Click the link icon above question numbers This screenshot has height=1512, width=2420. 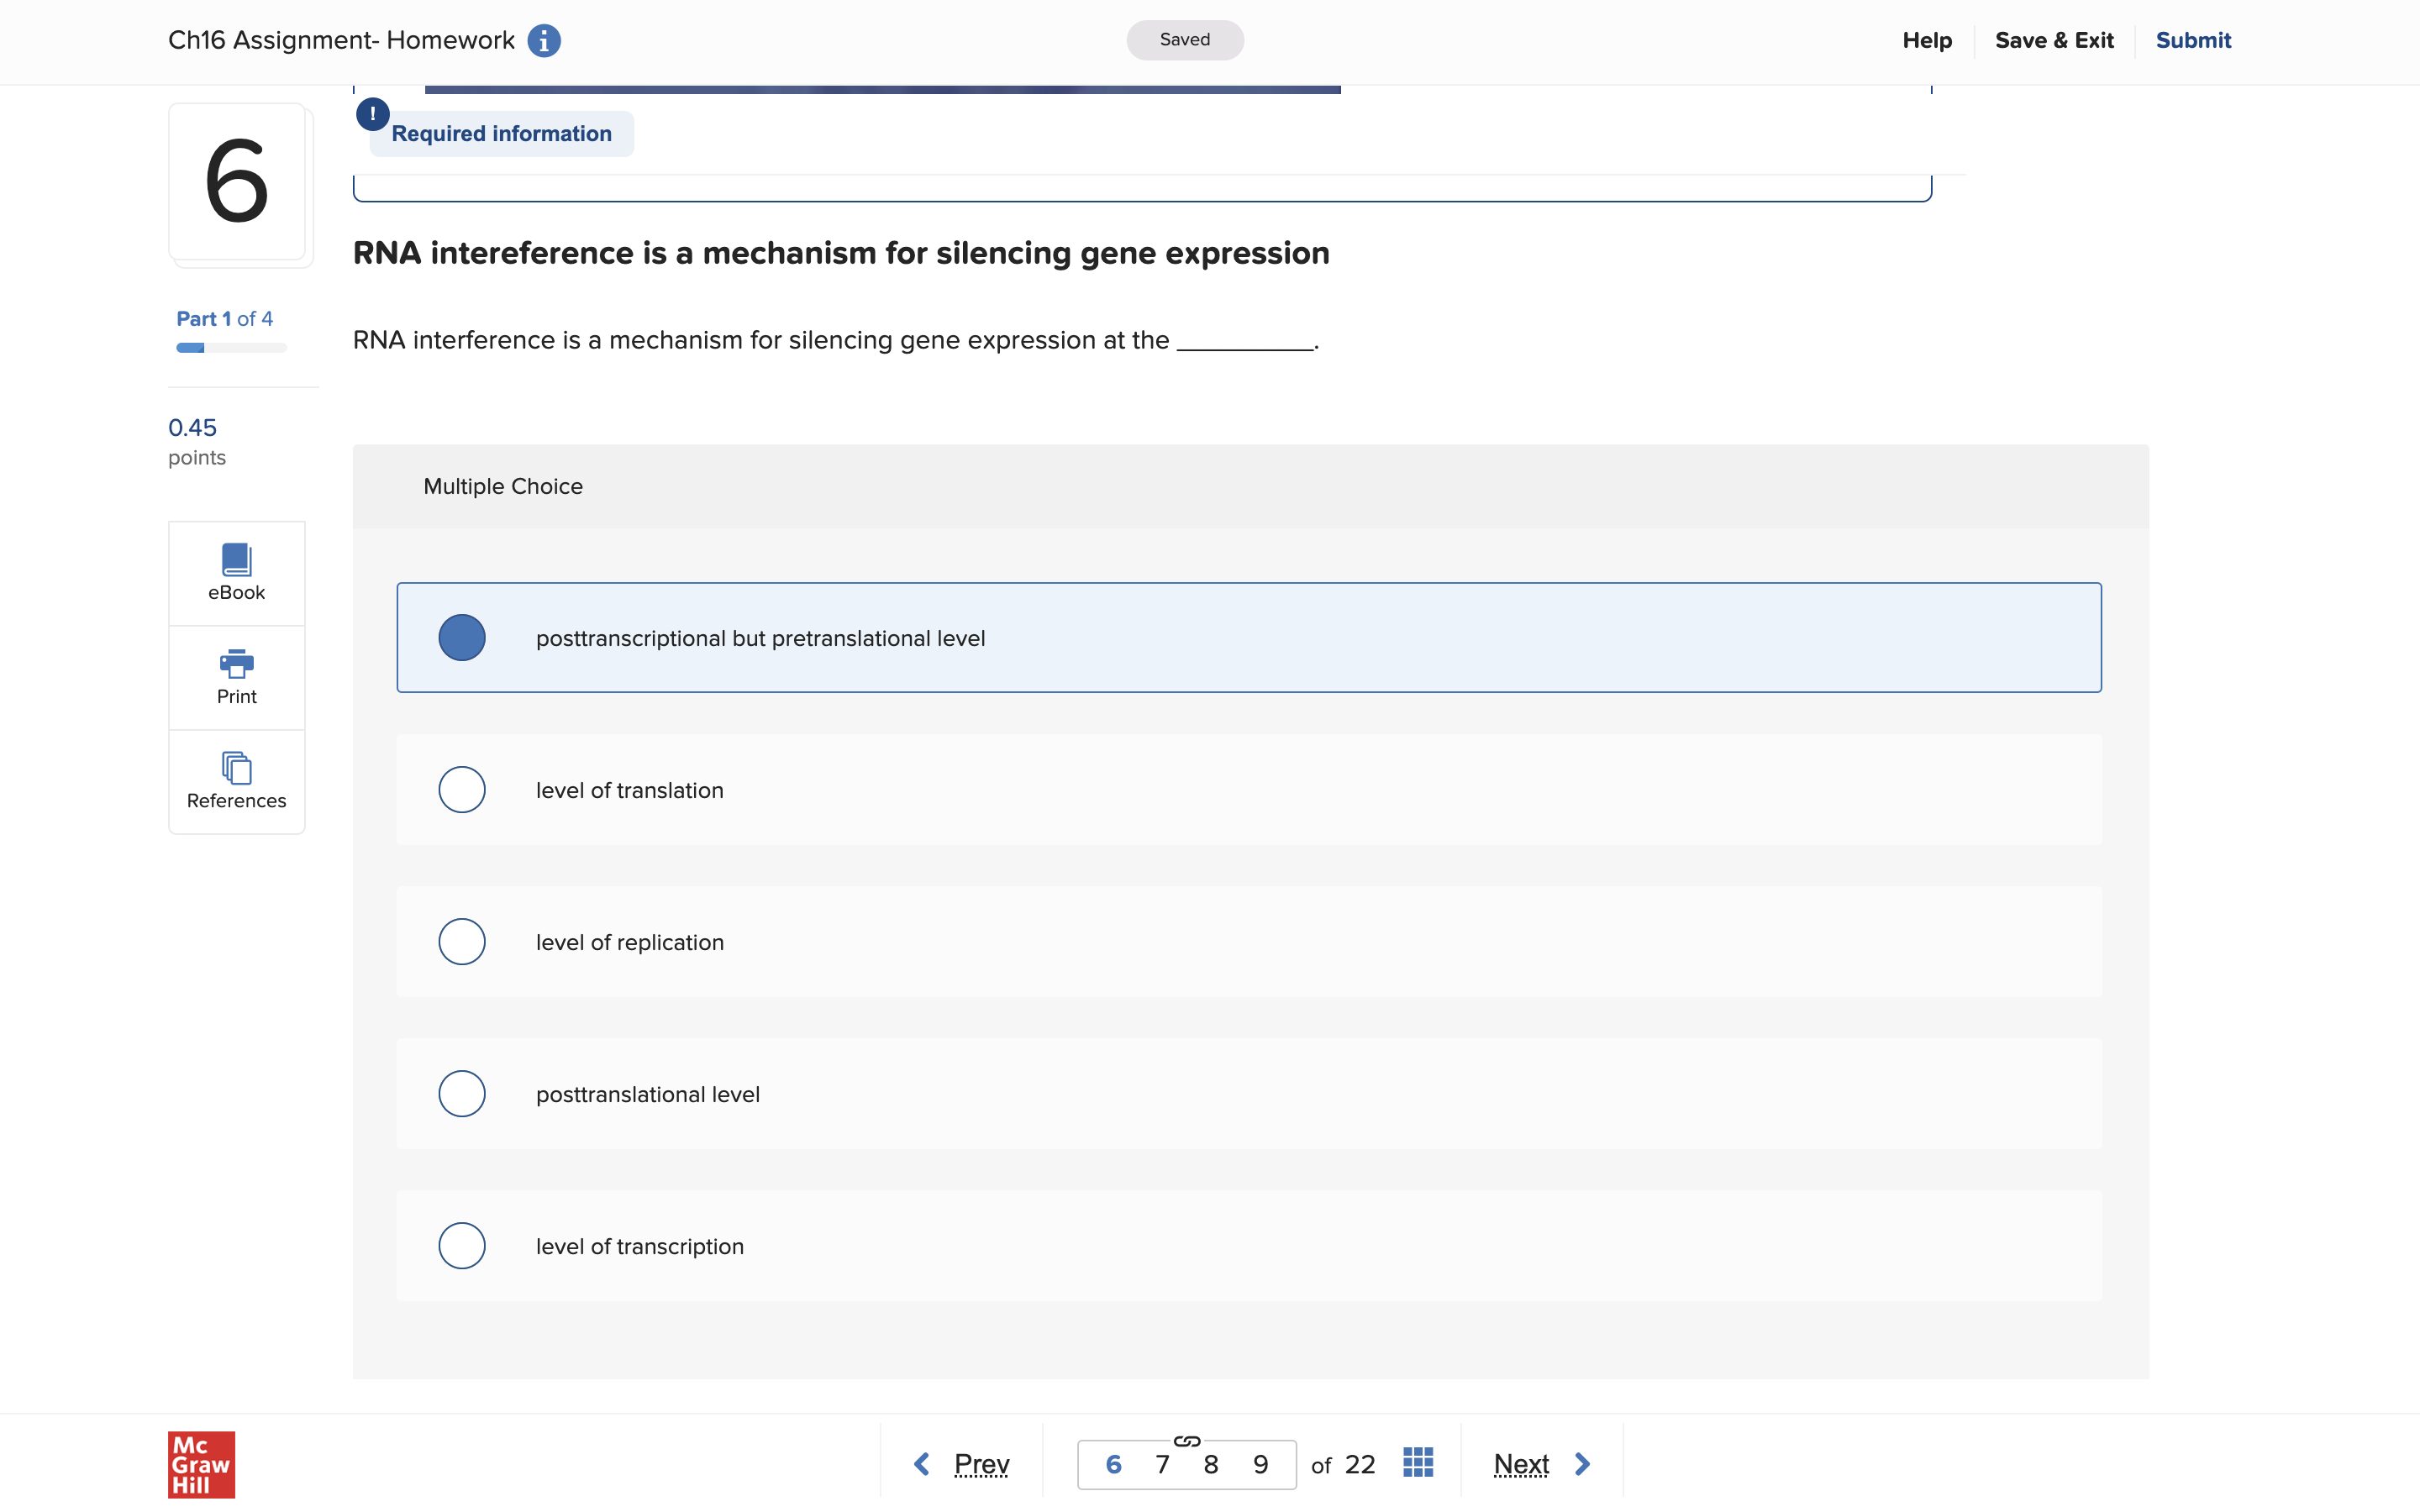click(x=1186, y=1441)
